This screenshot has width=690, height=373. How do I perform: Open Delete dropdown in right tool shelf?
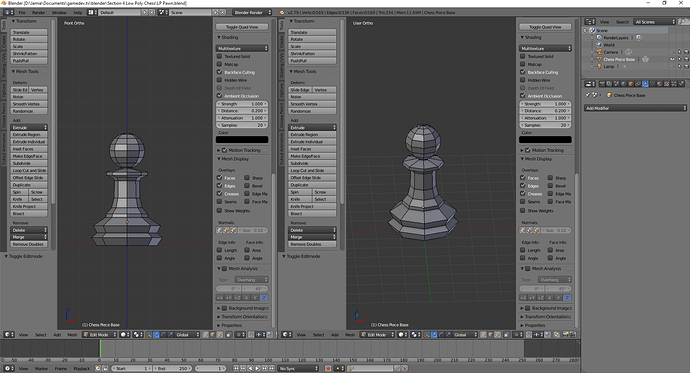[312, 230]
